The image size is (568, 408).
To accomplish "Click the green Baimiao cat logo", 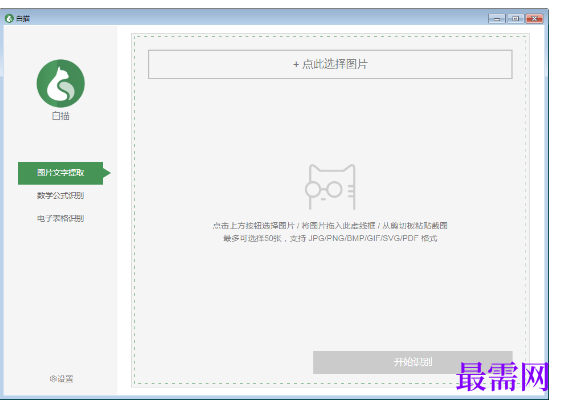I will point(61,83).
